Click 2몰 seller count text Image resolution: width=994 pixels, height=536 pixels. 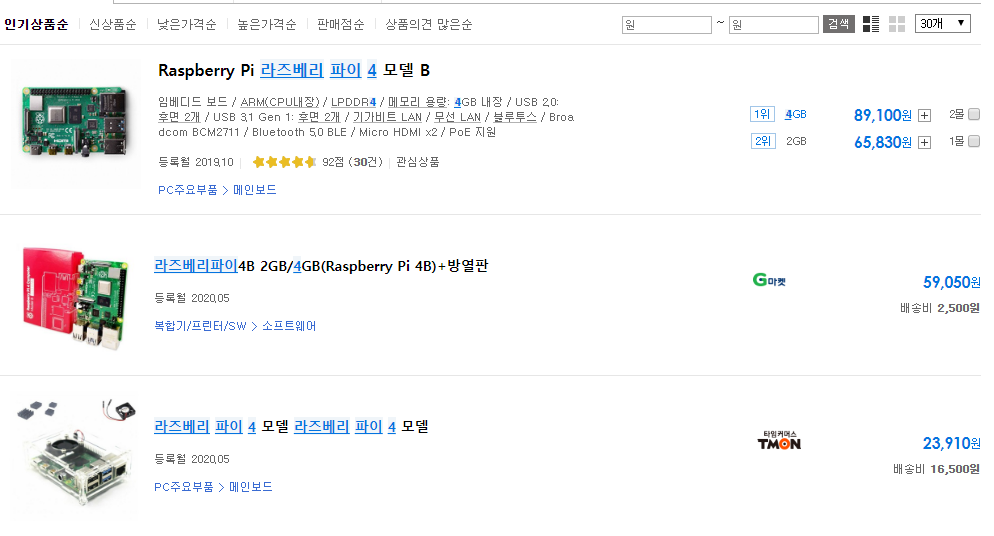point(957,115)
